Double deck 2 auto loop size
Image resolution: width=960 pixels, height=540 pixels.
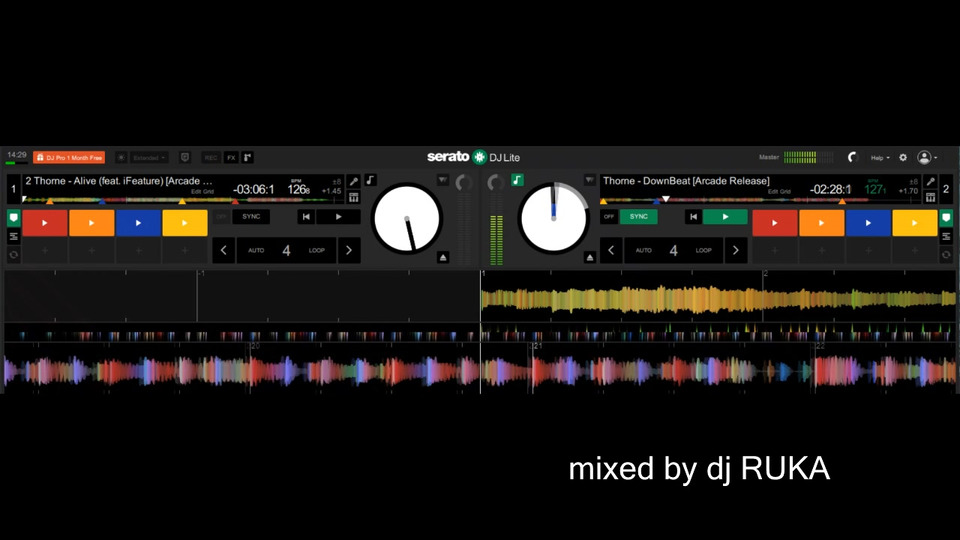pos(736,250)
